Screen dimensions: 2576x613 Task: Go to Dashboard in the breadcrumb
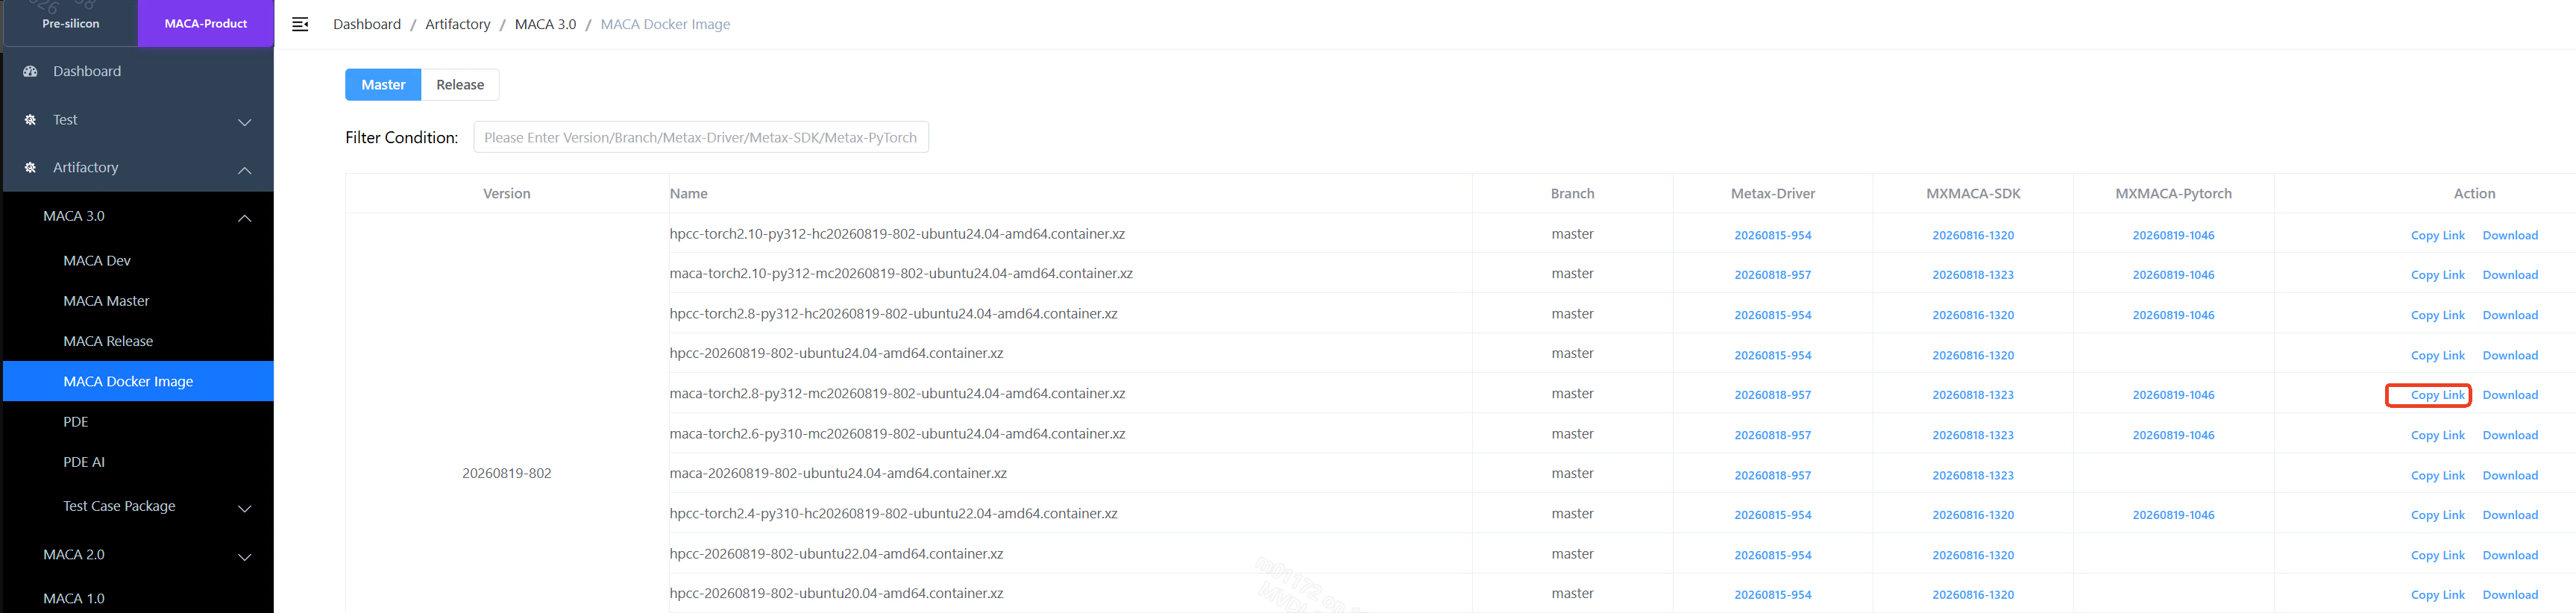(367, 24)
